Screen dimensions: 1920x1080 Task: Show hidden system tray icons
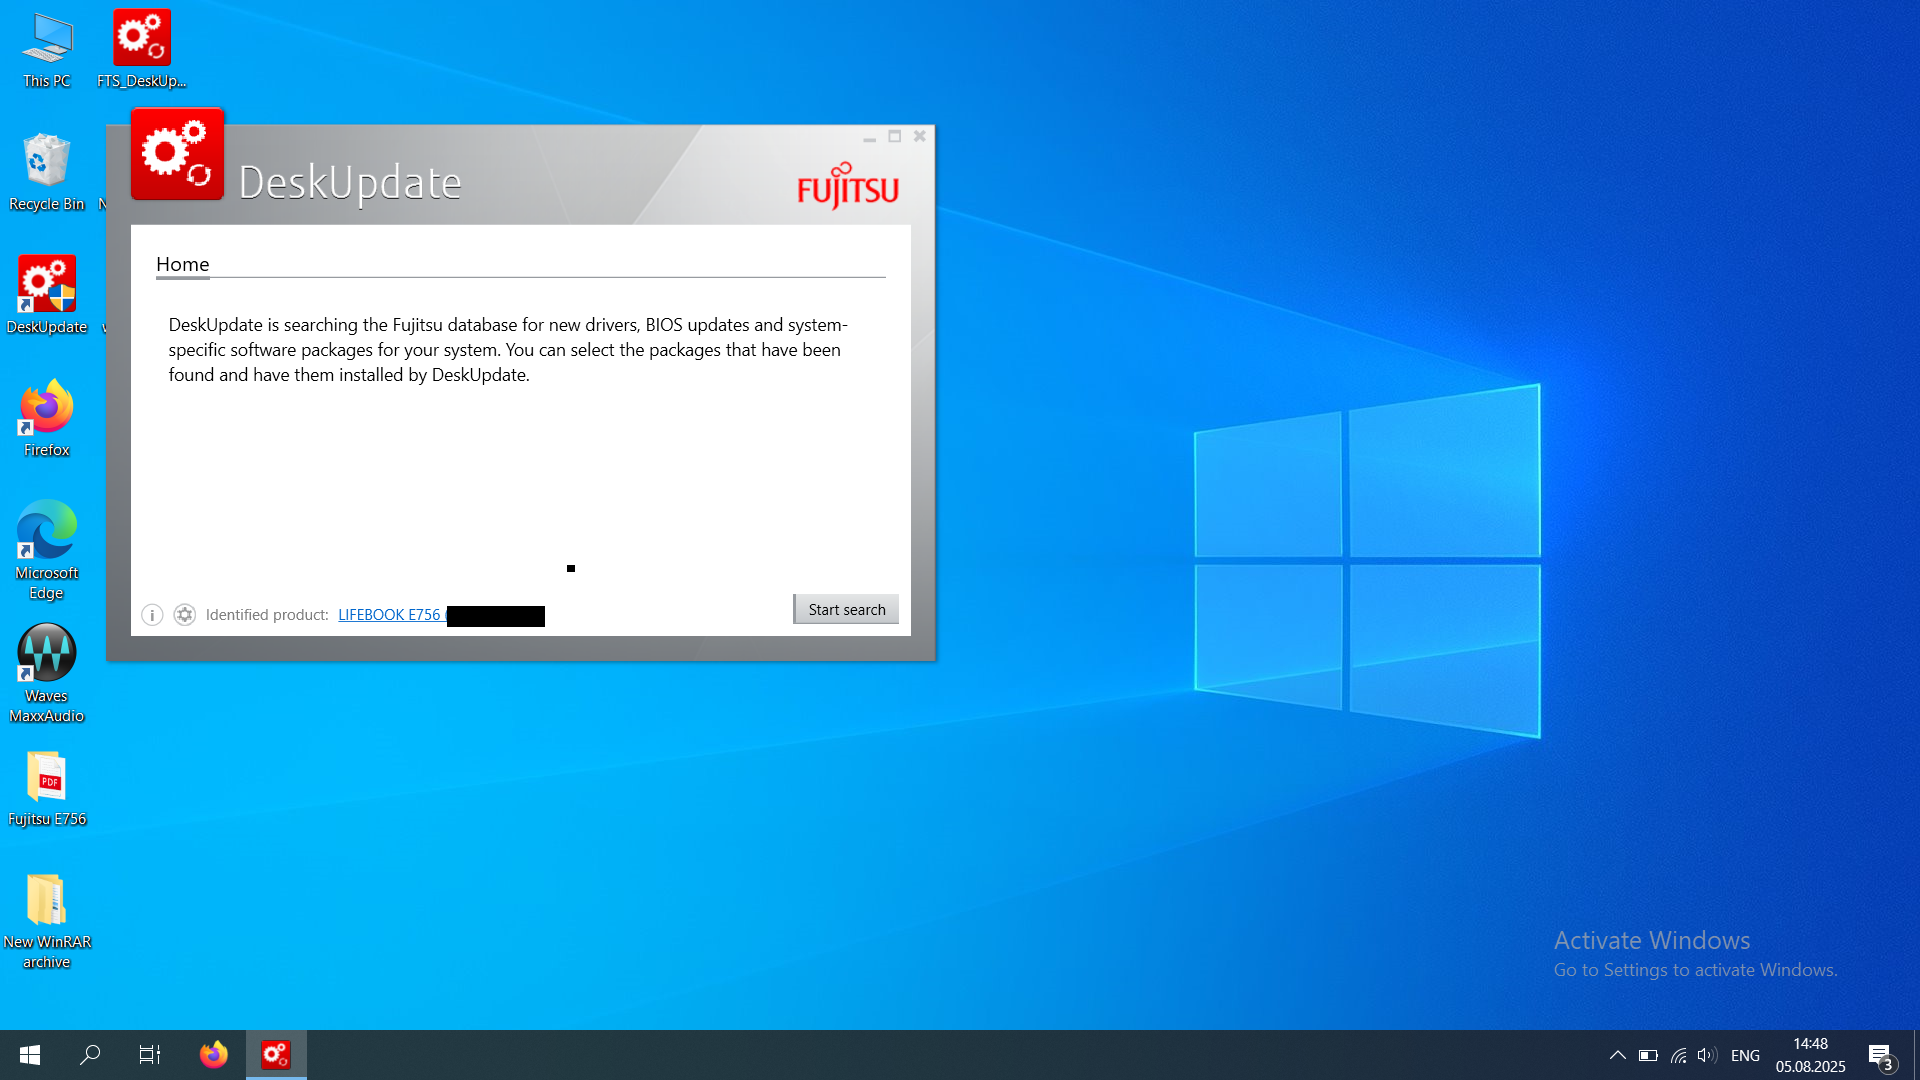1617,1055
